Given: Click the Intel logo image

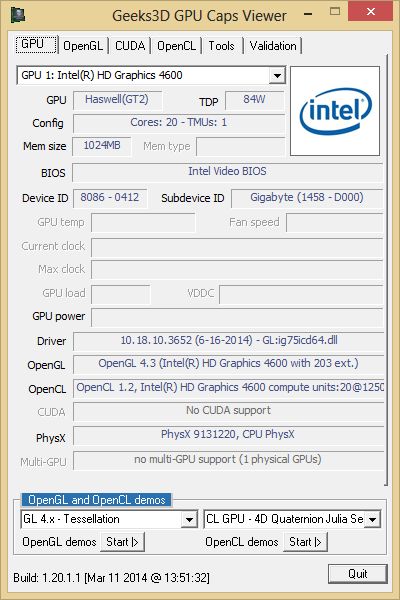Looking at the screenshot, I should 335,111.
